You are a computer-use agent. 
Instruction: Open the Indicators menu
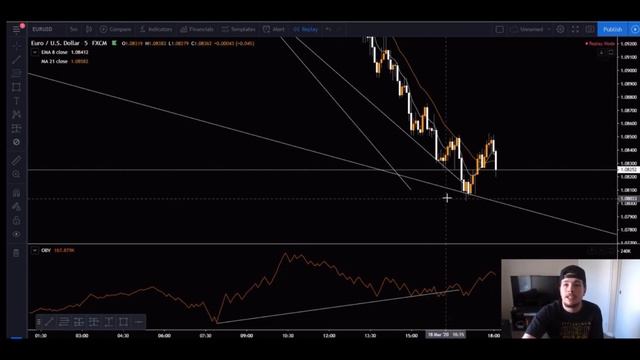[x=156, y=29]
